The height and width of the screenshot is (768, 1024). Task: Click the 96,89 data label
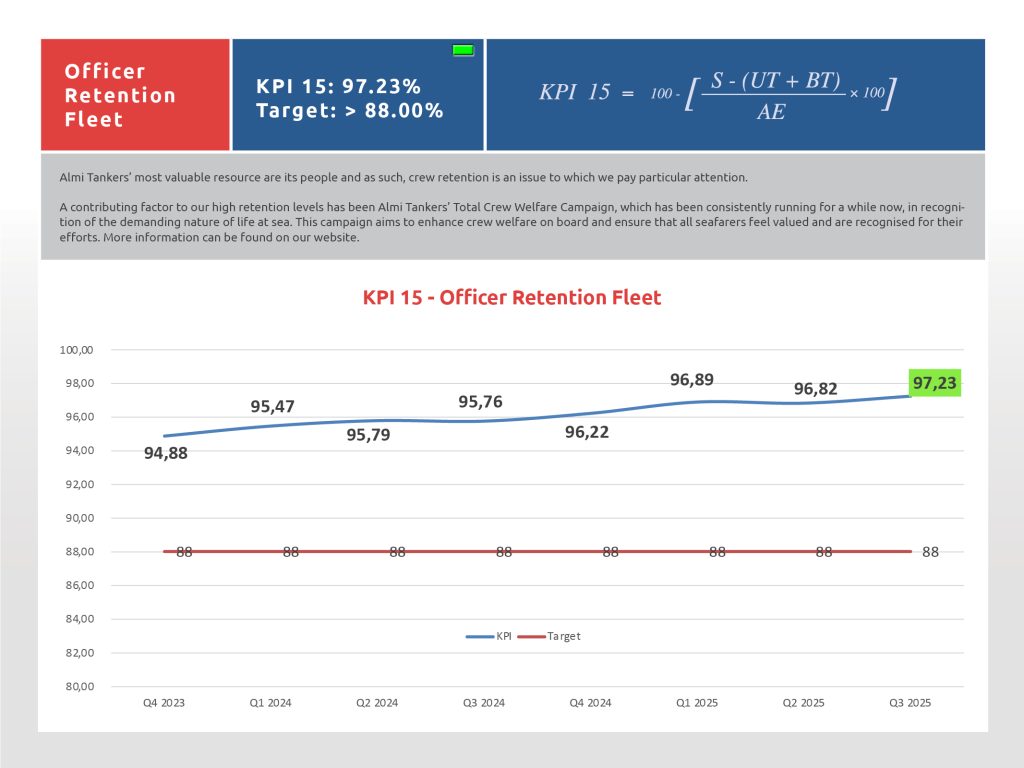pyautogui.click(x=692, y=379)
